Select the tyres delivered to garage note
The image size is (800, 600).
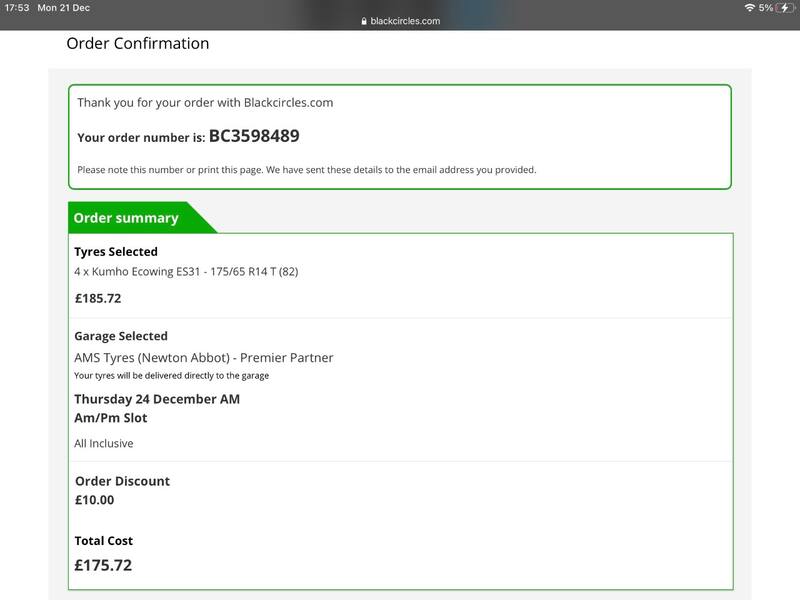point(171,376)
